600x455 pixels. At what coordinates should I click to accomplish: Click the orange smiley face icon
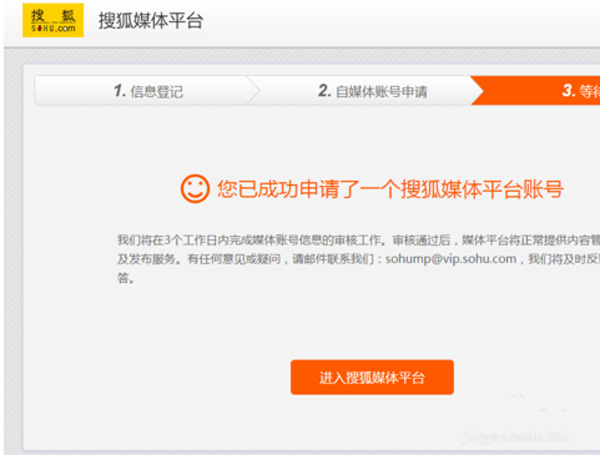coord(195,189)
